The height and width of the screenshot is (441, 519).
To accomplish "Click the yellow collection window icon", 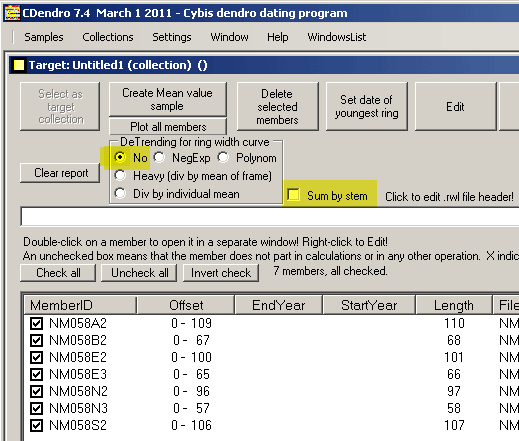I will coord(19,65).
